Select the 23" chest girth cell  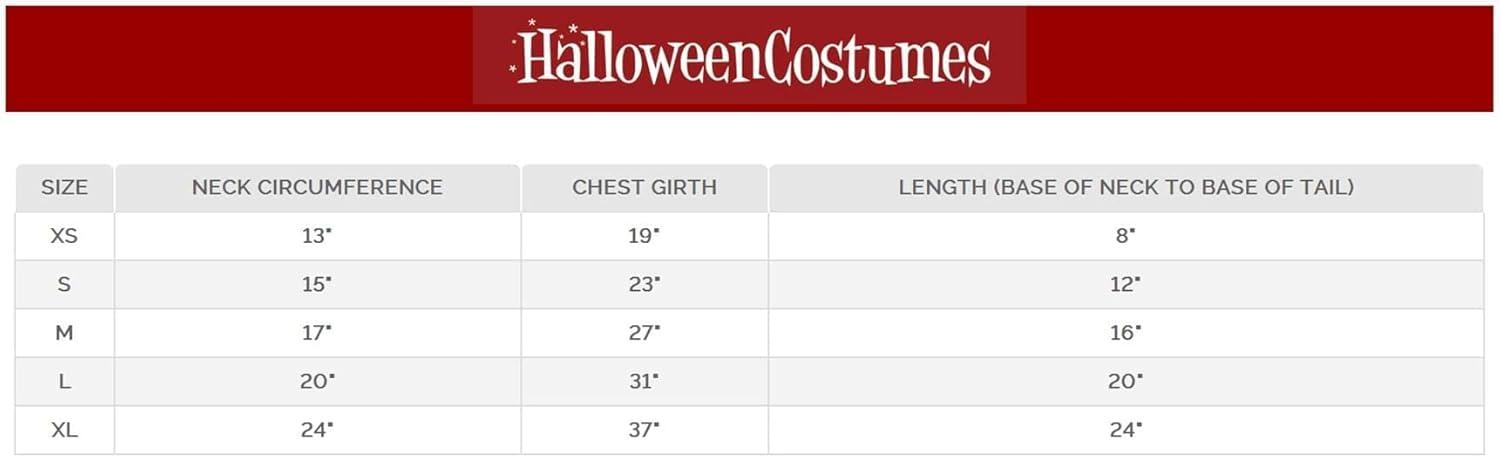pos(644,285)
